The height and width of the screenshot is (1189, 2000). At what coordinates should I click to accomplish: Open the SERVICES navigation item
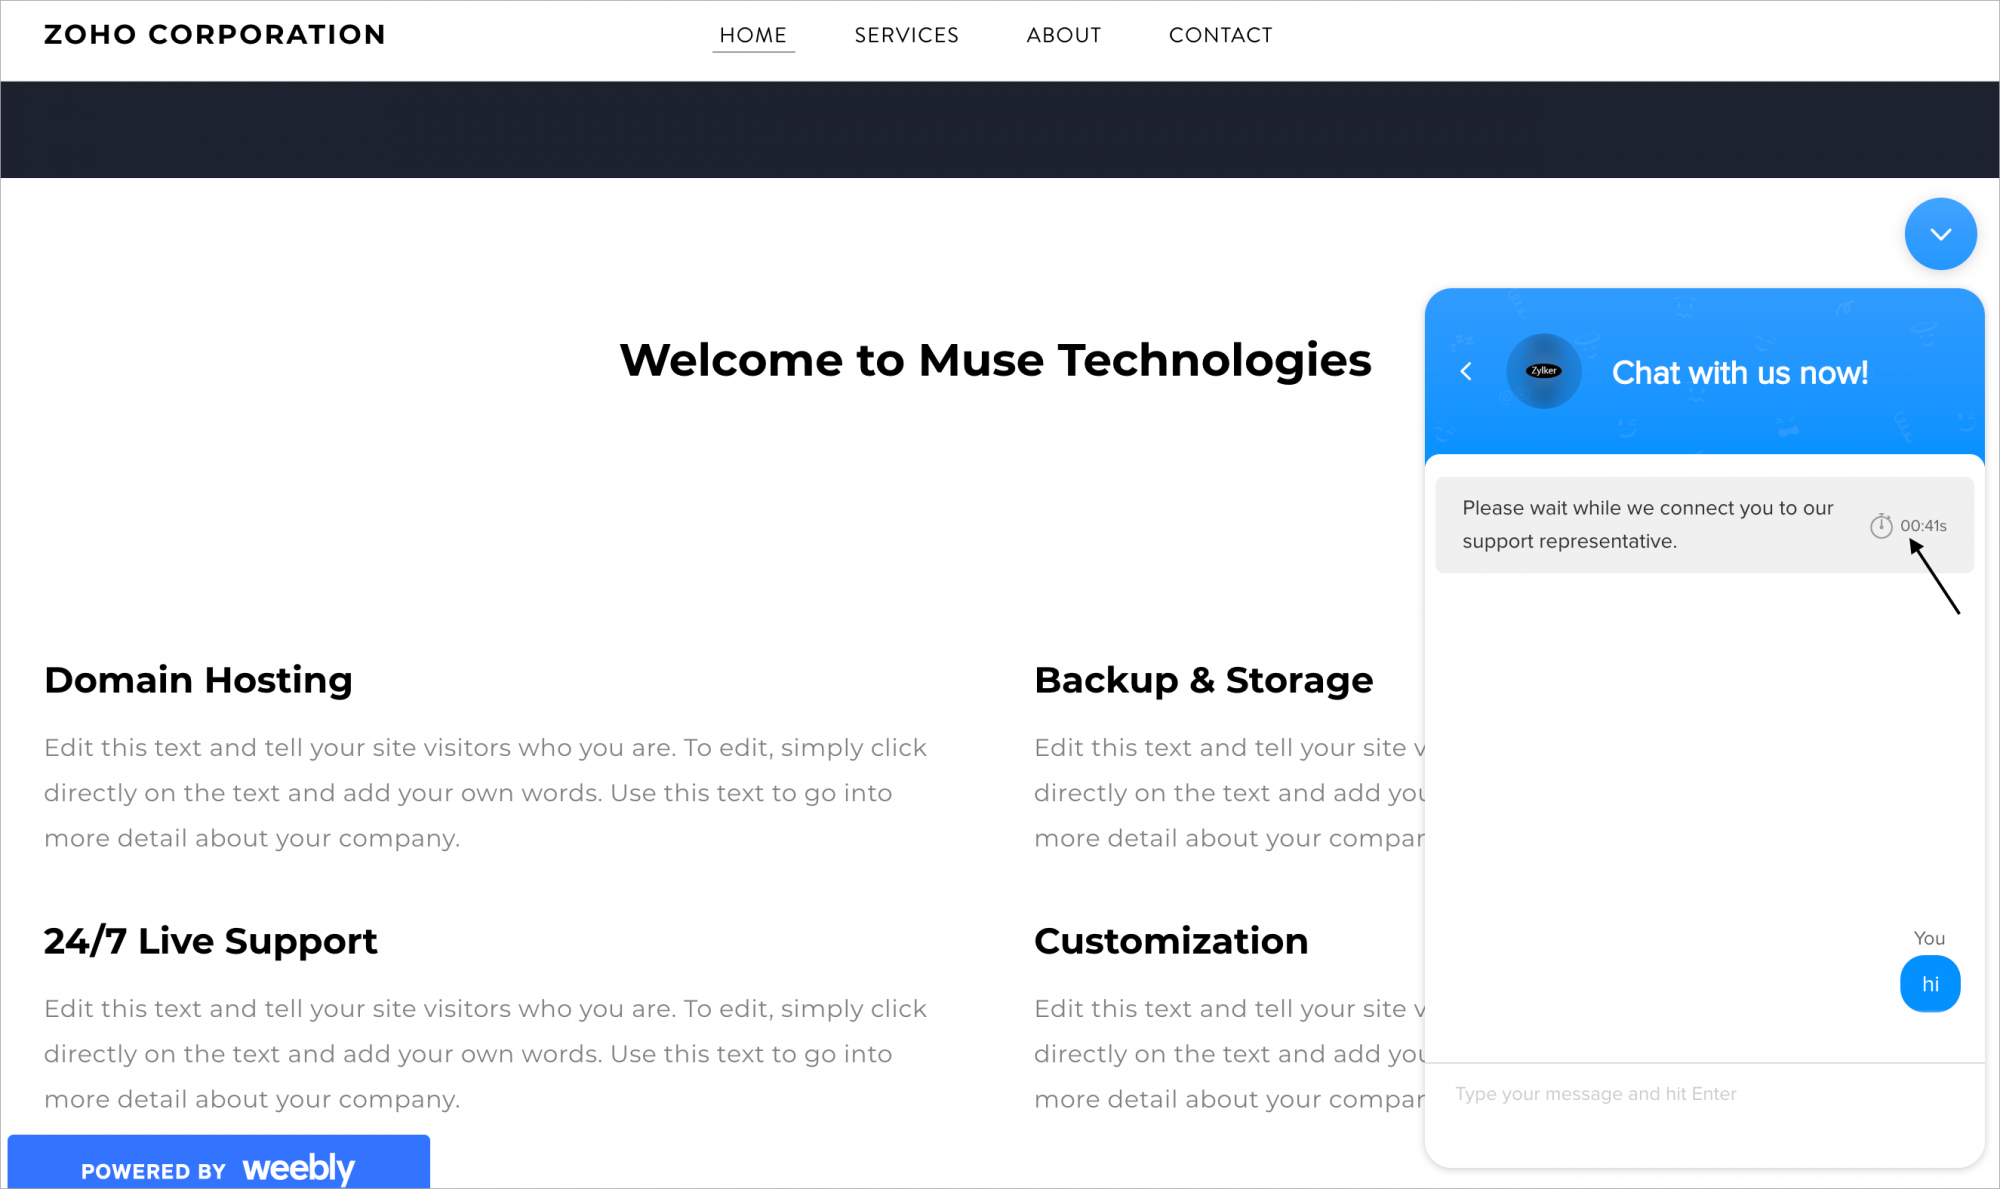coord(906,35)
